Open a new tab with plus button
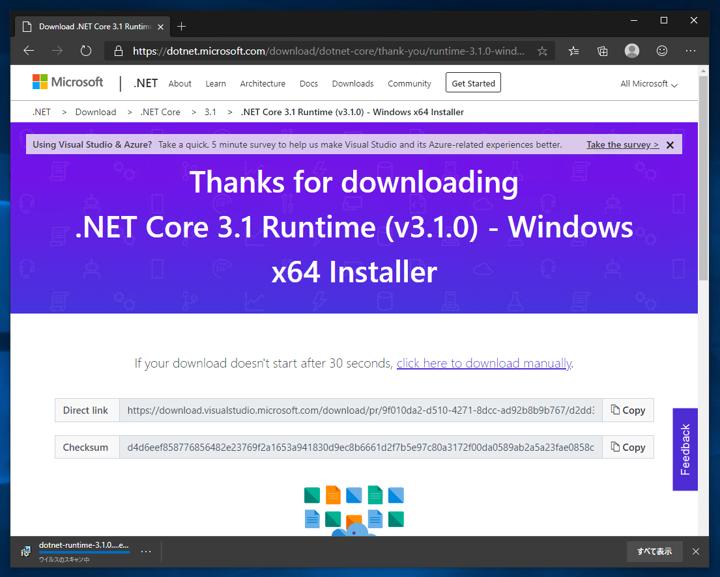Image resolution: width=720 pixels, height=577 pixels. (x=181, y=27)
